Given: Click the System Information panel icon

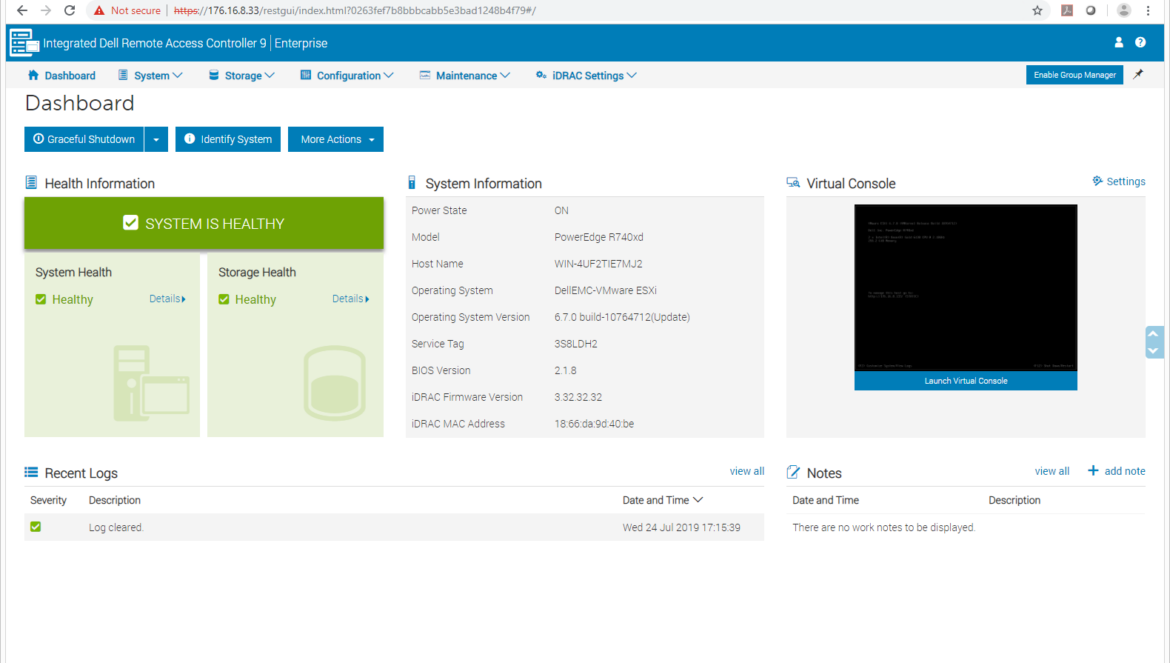Looking at the screenshot, I should (x=412, y=183).
